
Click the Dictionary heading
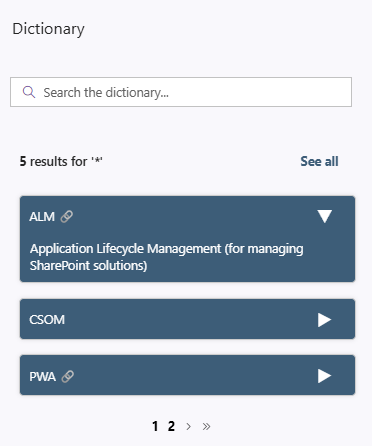tap(48, 29)
